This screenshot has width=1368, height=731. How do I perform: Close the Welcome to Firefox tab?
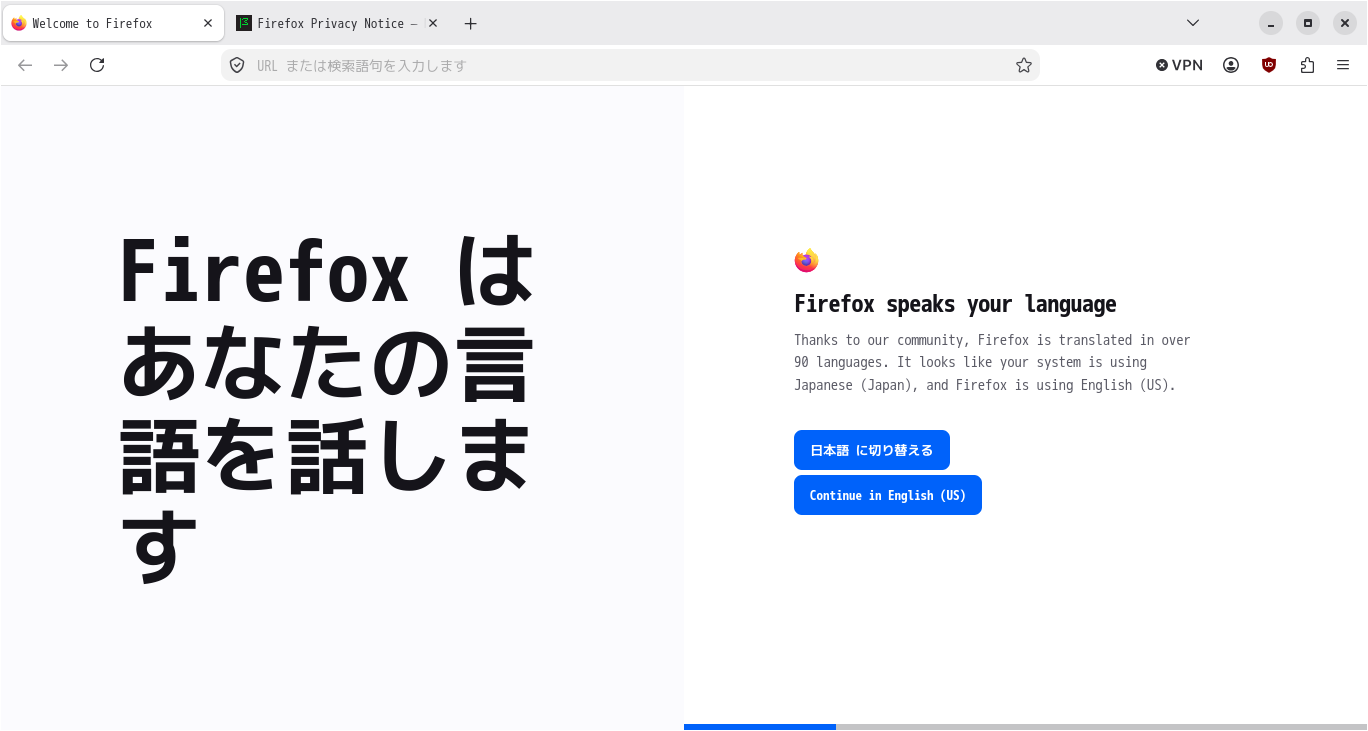208,23
